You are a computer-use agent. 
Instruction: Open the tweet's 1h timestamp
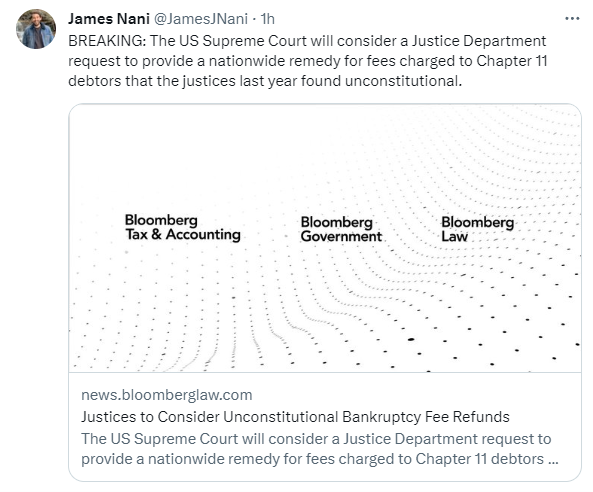click(268, 19)
